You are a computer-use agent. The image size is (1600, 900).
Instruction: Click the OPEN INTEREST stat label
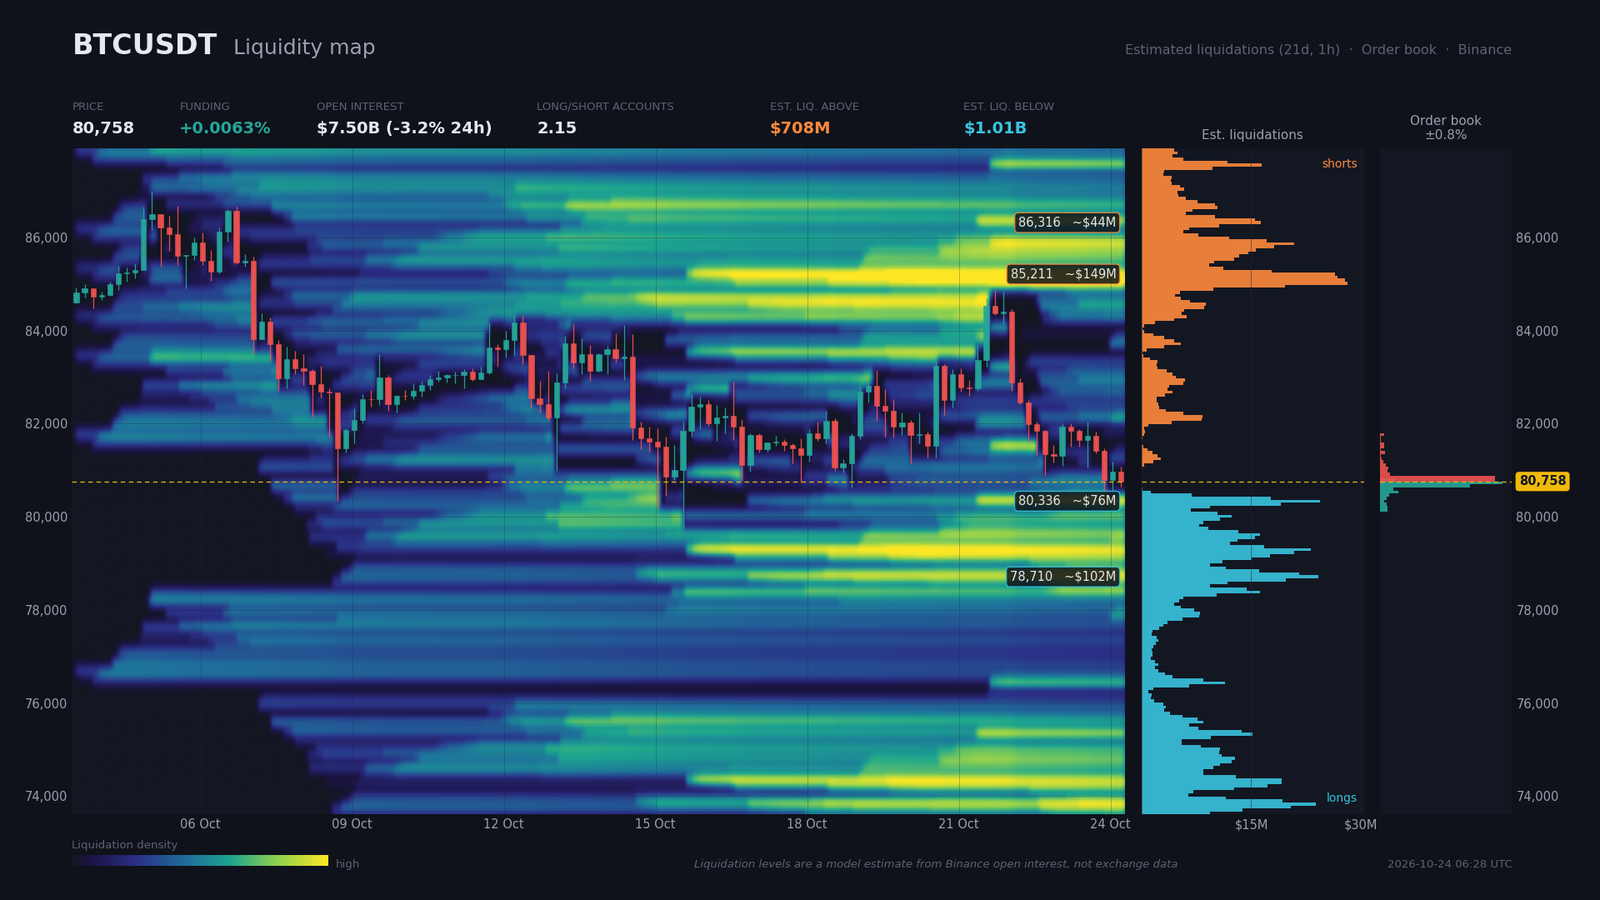pyautogui.click(x=360, y=107)
